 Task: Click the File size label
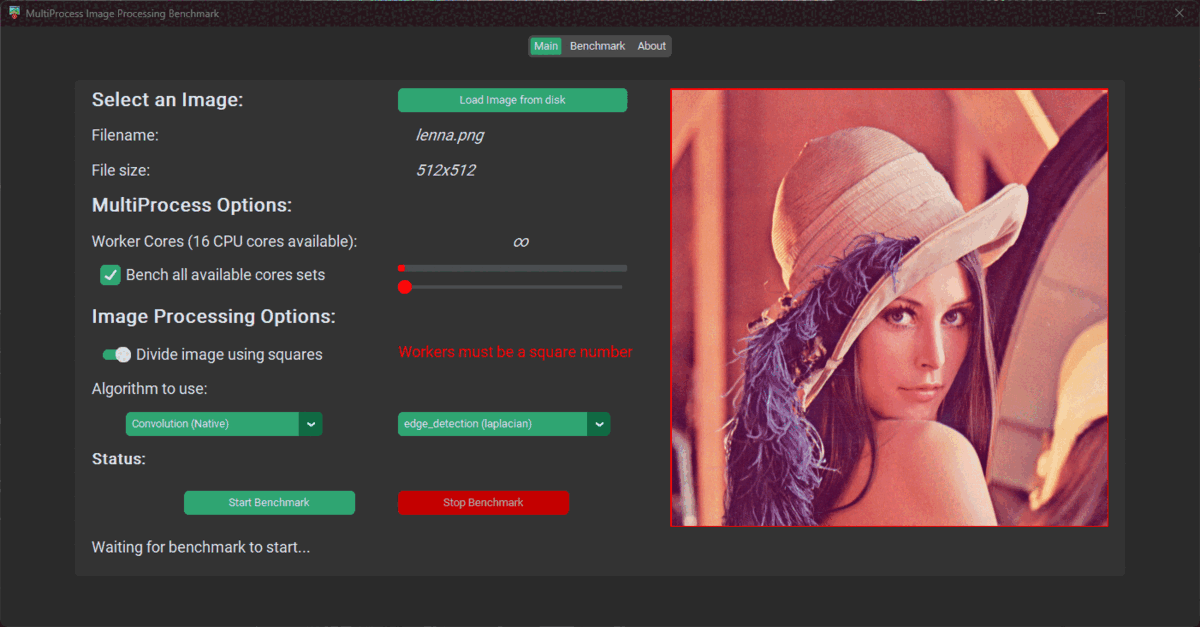pos(121,170)
